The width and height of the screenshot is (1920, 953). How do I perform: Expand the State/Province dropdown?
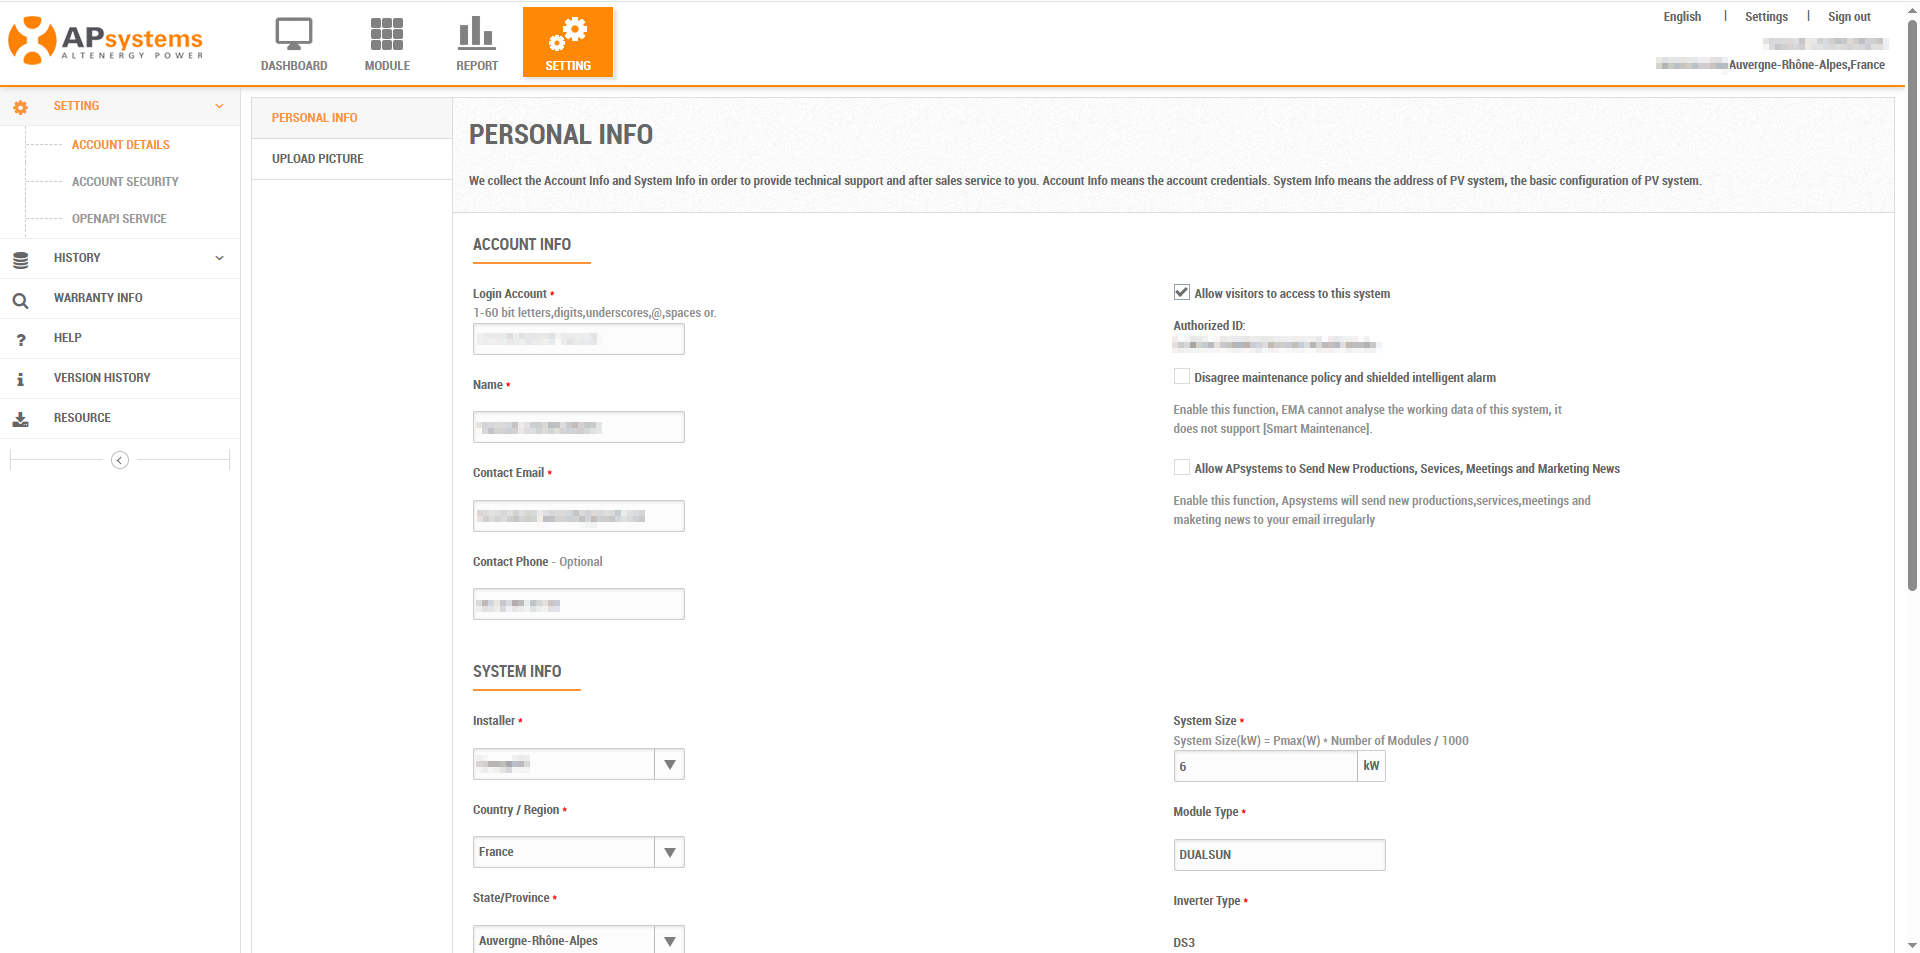tap(669, 940)
